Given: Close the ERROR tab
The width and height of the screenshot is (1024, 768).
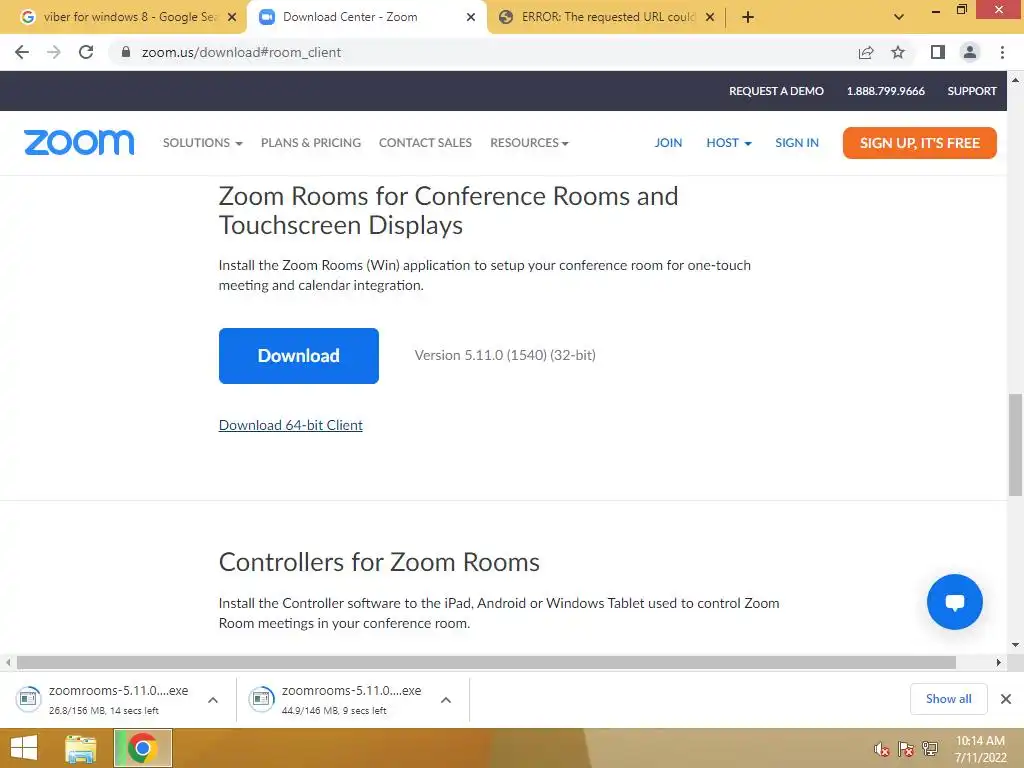Looking at the screenshot, I should coord(710,17).
